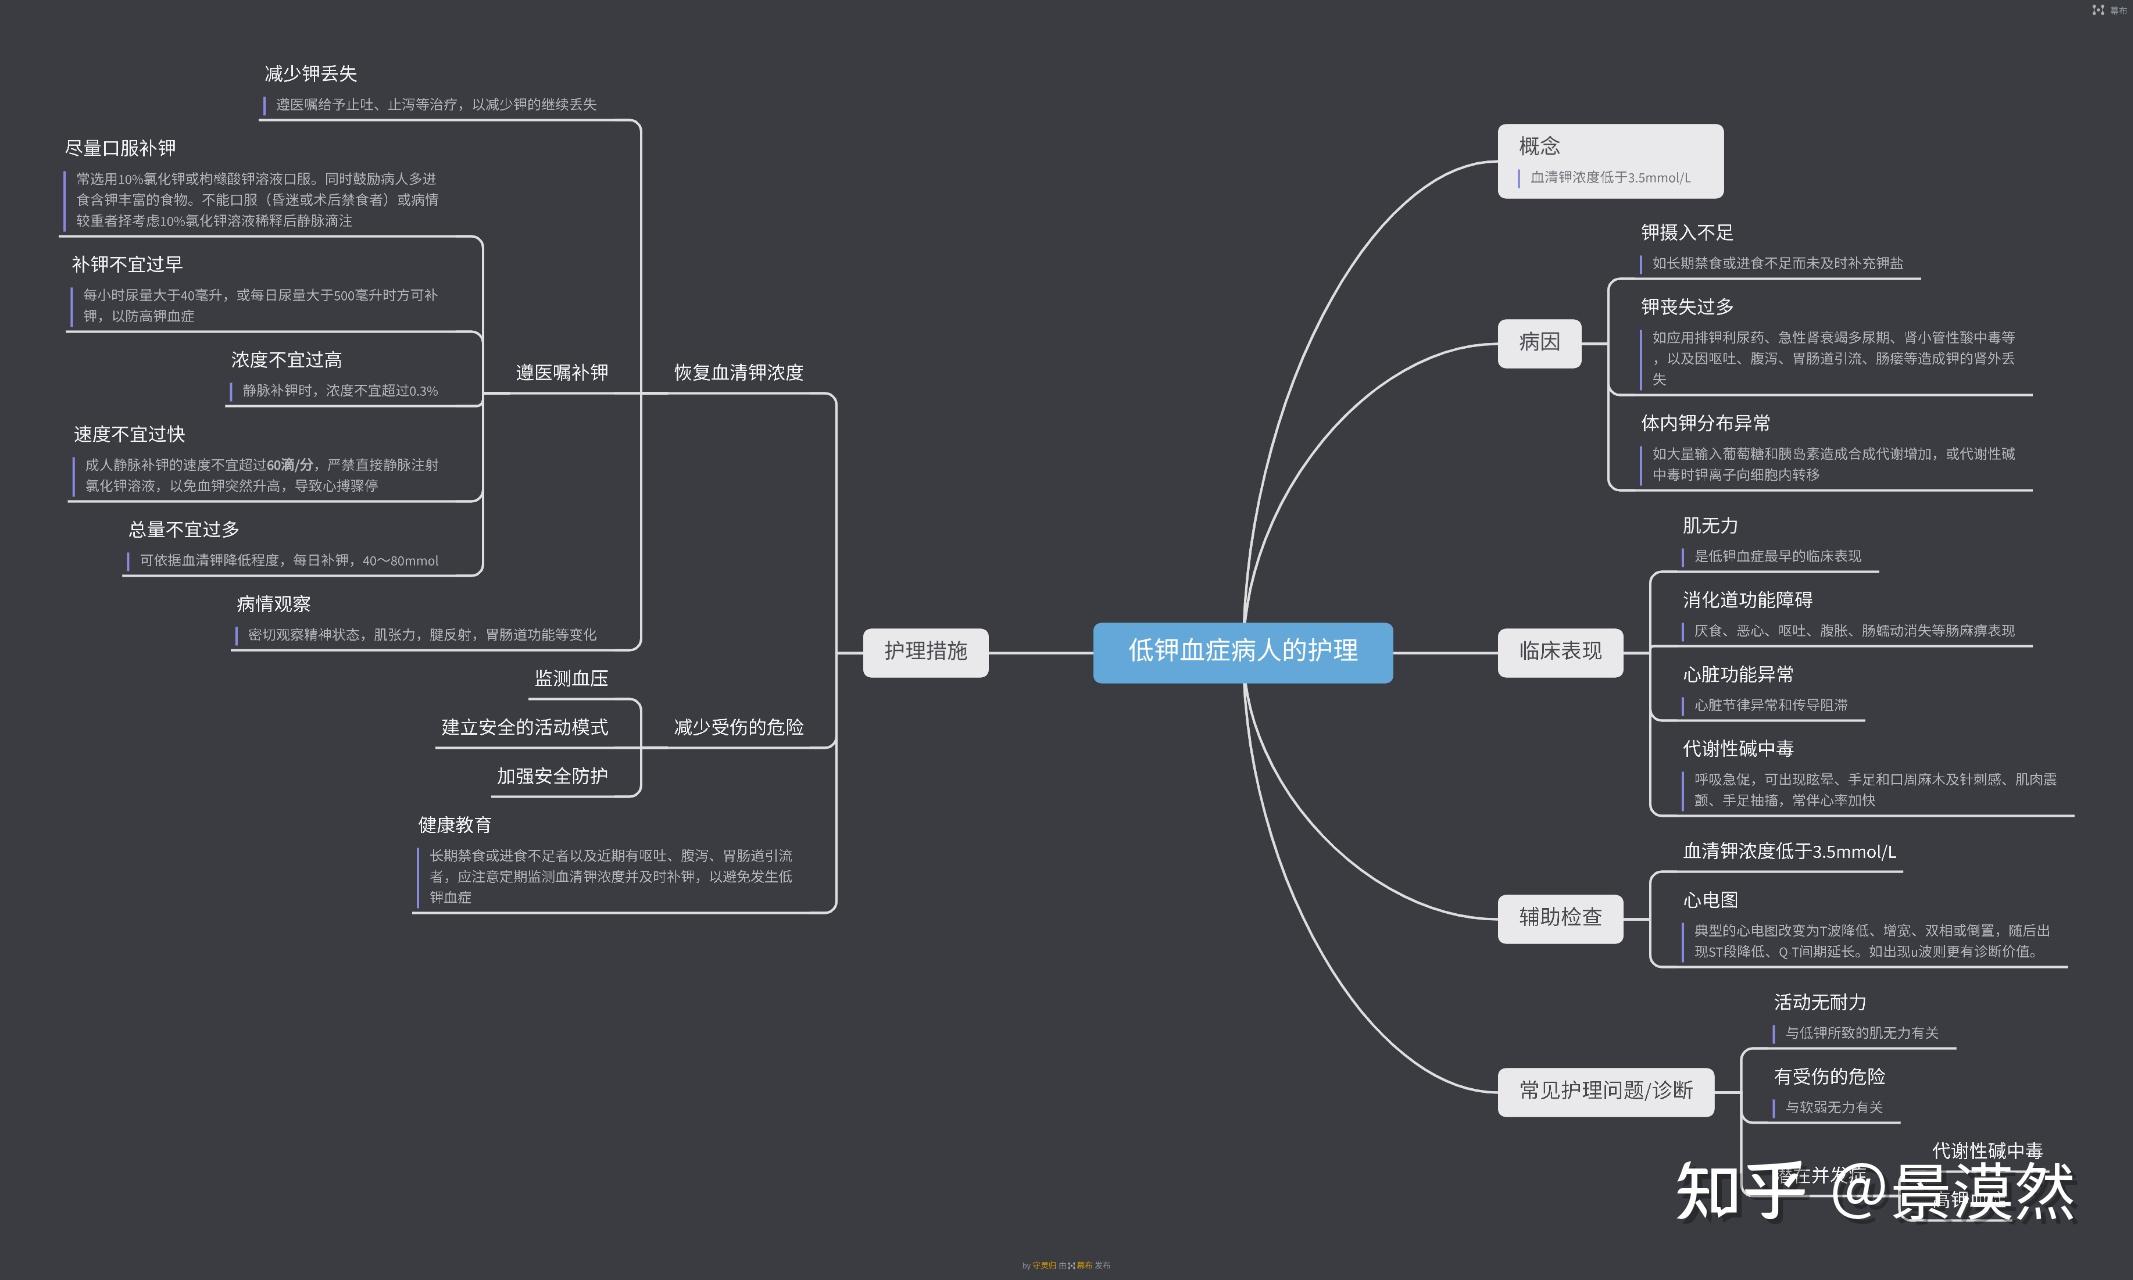Select the 活动无耐力 topic
The width and height of the screenshot is (2133, 1280).
pos(1820,1003)
